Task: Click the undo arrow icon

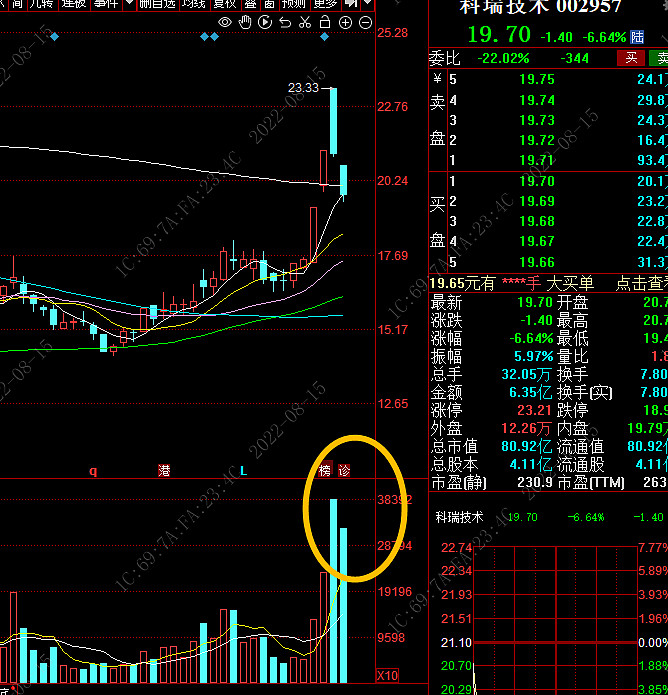Action: coord(284,22)
